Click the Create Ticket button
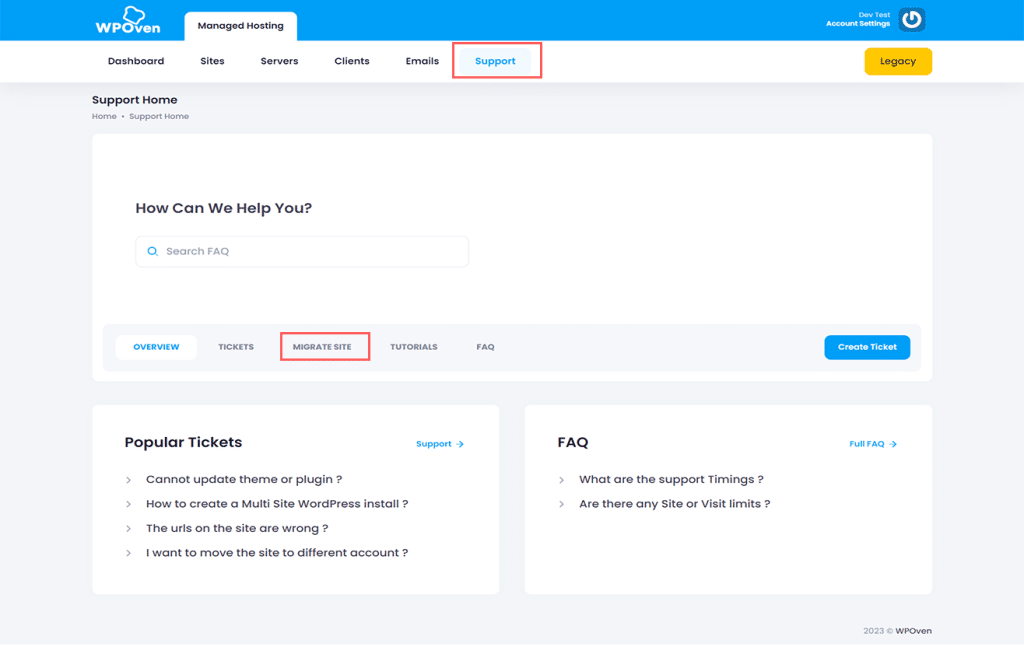This screenshot has height=647, width=1024. [x=867, y=346]
